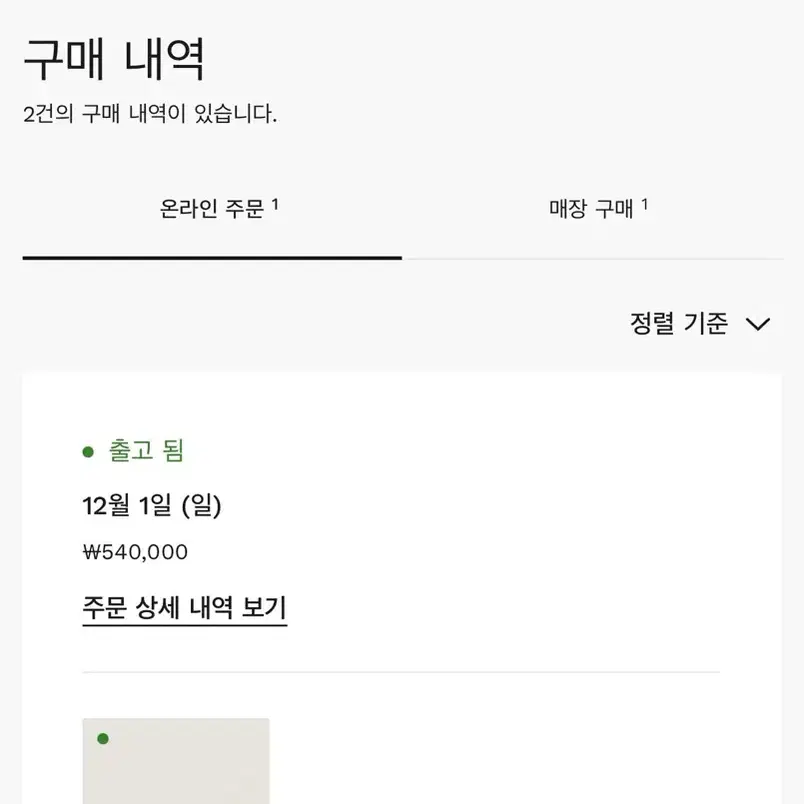The height and width of the screenshot is (804, 804).
Task: Click the 2건의 구매 내역이 있습니다 text
Action: pyautogui.click(x=150, y=113)
